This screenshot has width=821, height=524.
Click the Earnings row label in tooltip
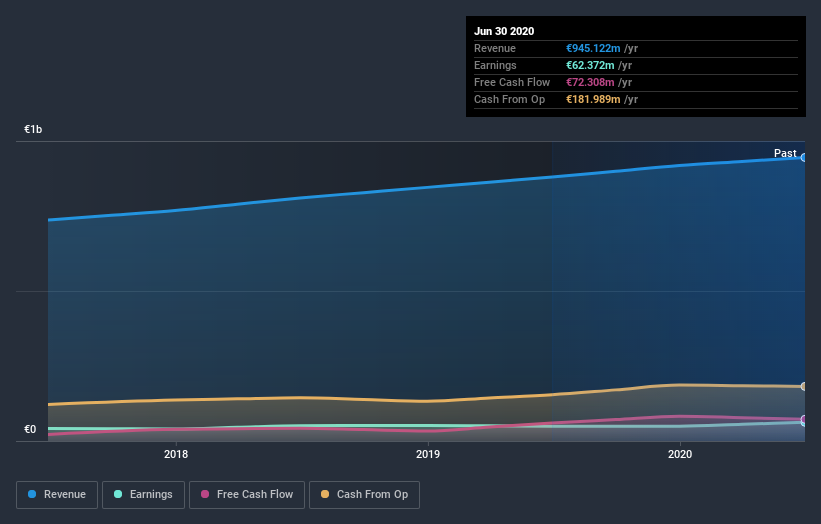[495, 65]
